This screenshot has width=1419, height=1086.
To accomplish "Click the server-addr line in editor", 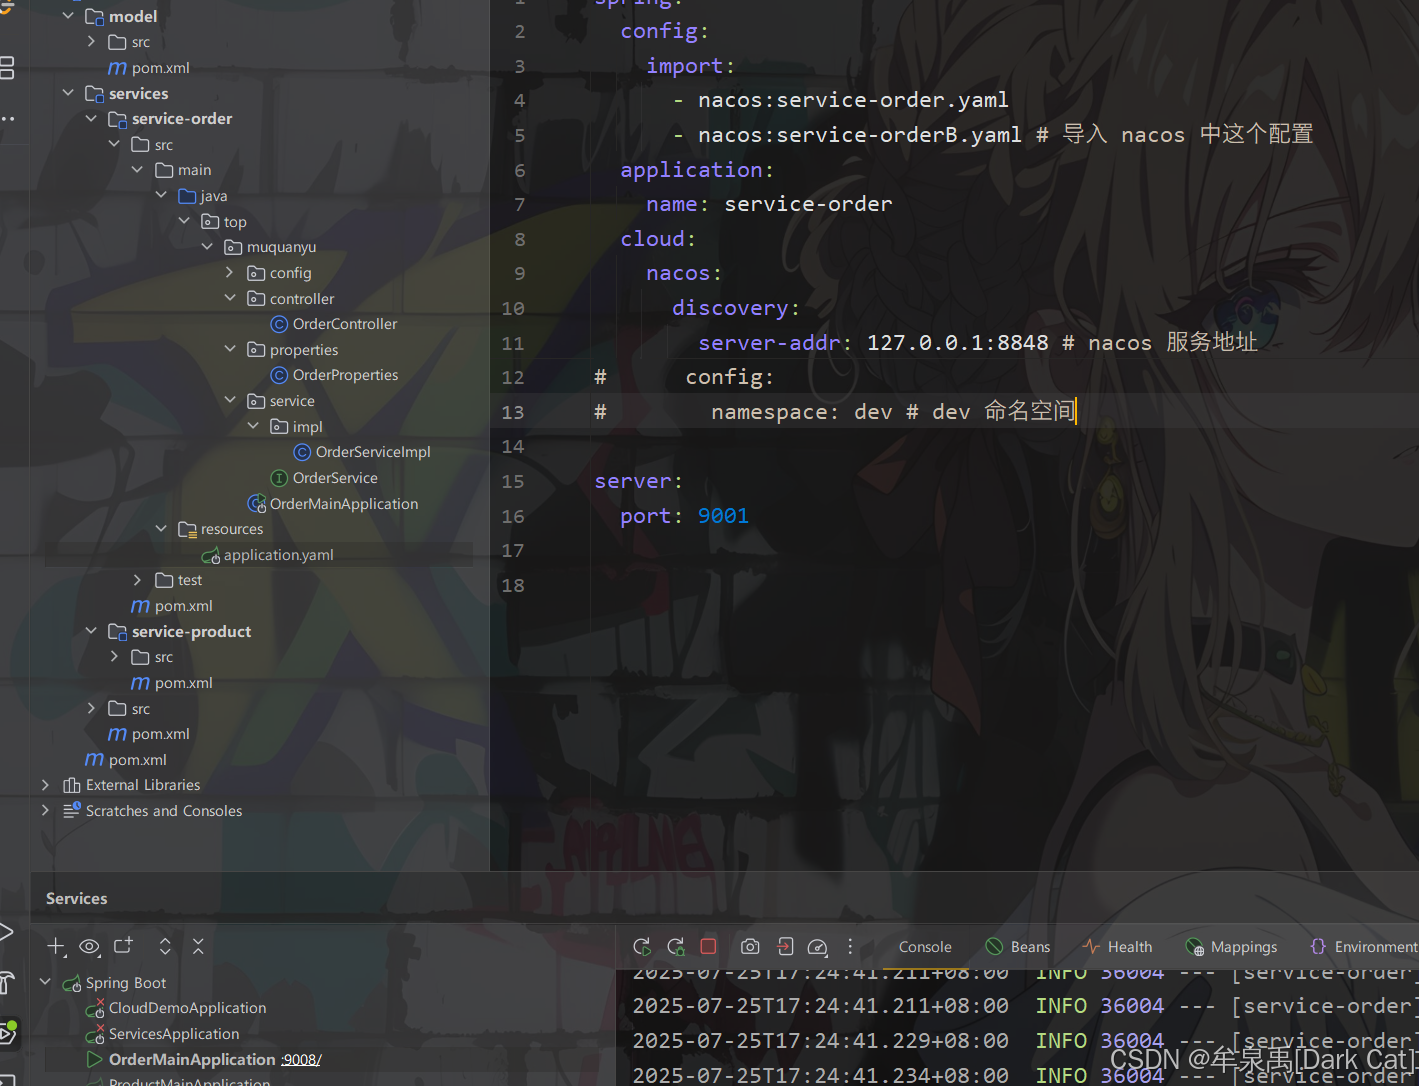I will 977,343.
